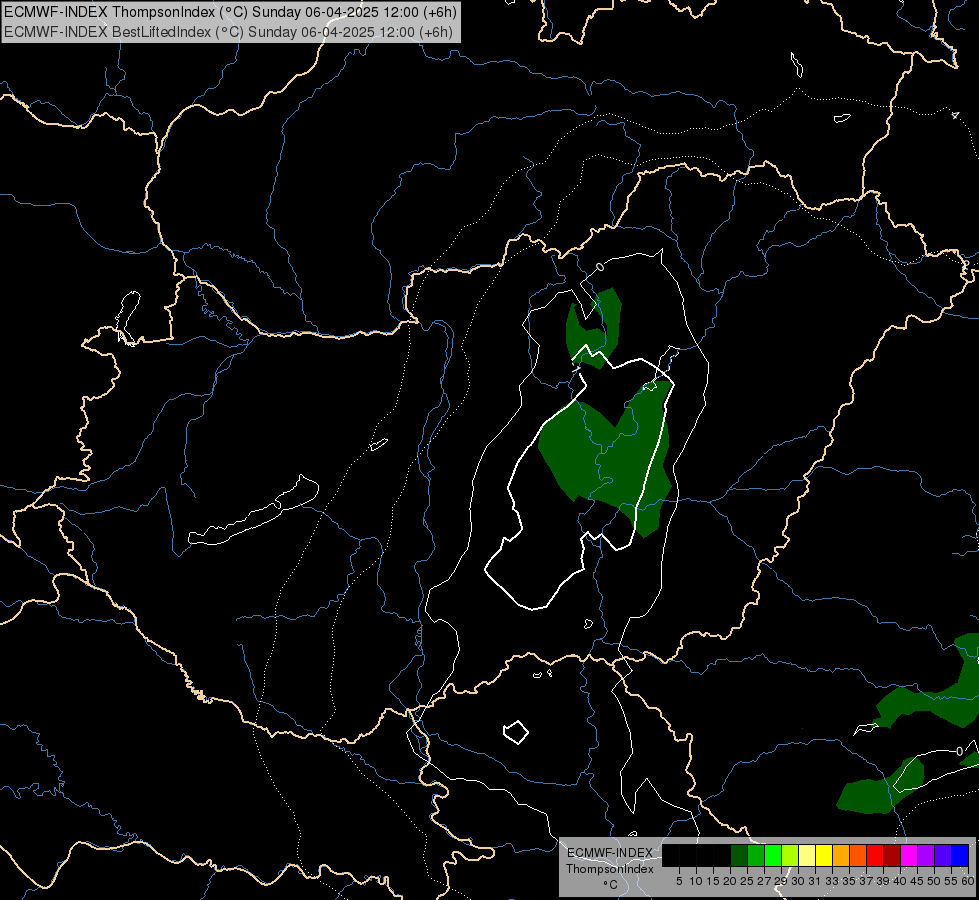Screen dimensions: 979x900
Task: Click the °C unit label in legend
Action: tap(610, 885)
